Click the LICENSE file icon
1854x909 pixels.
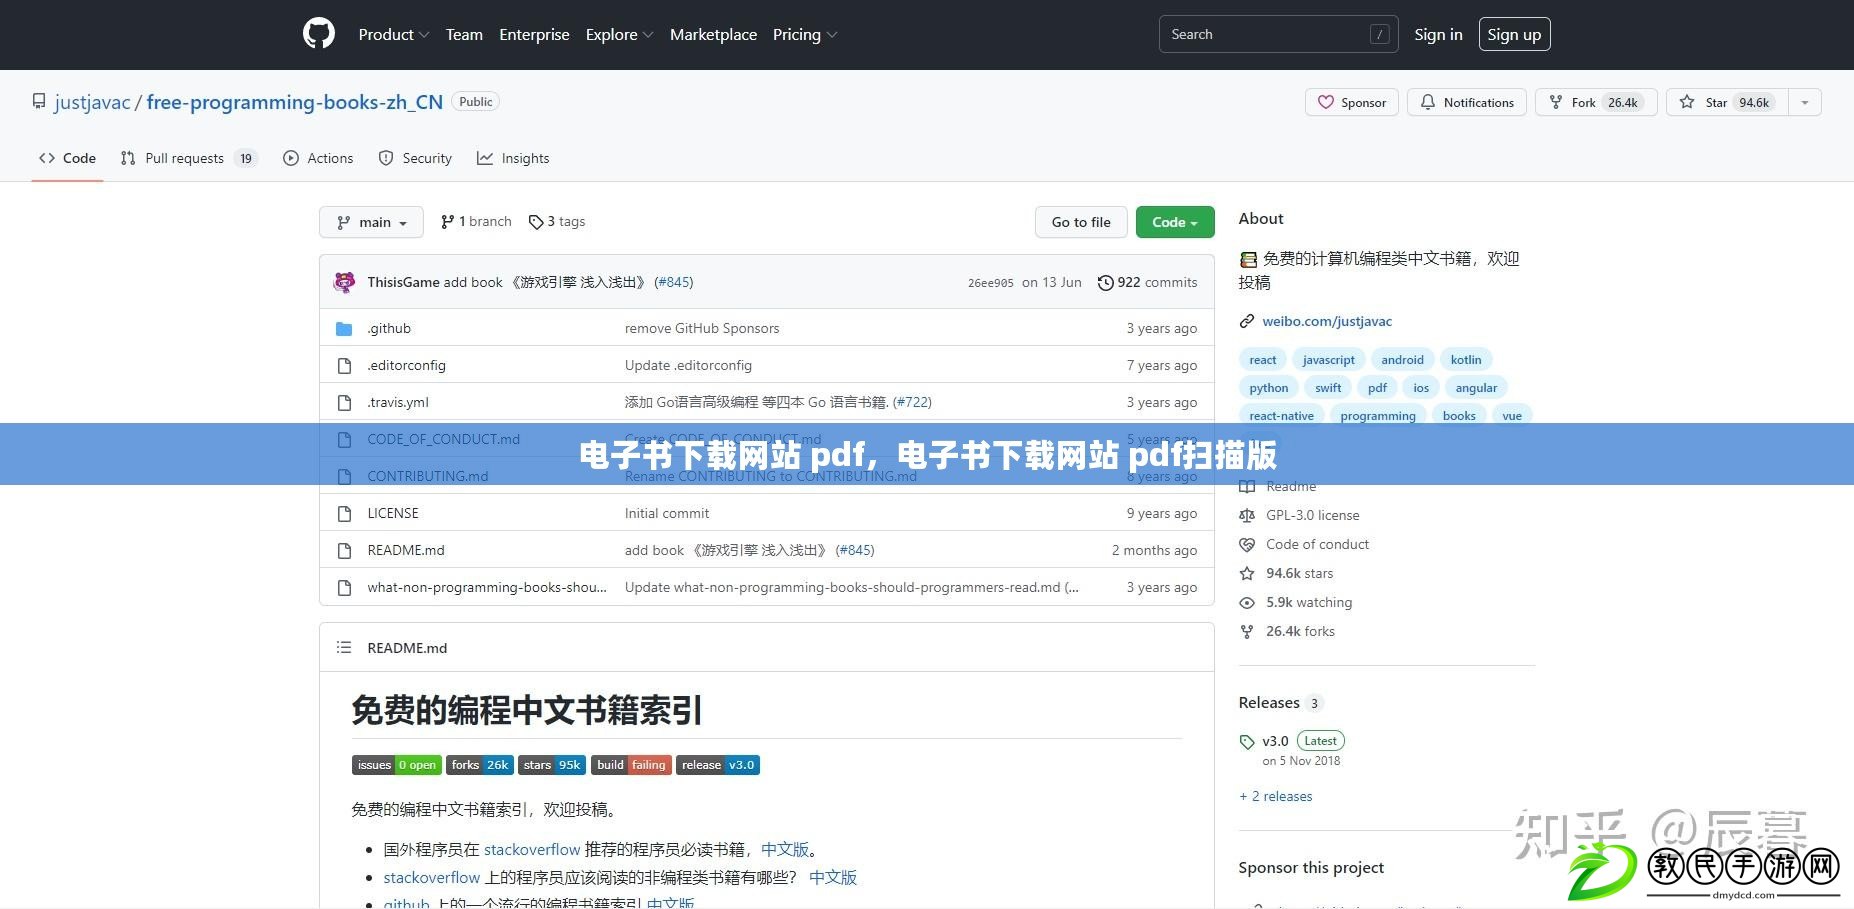tap(344, 513)
